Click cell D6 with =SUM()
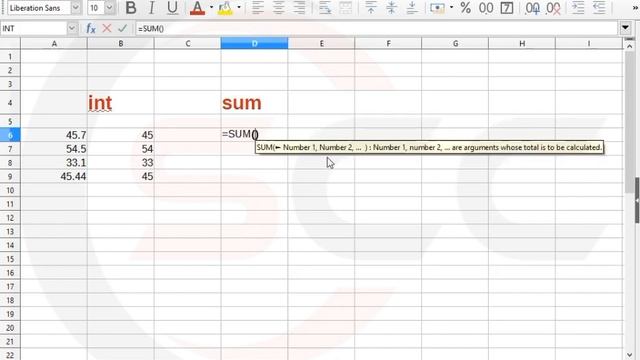 (x=254, y=135)
